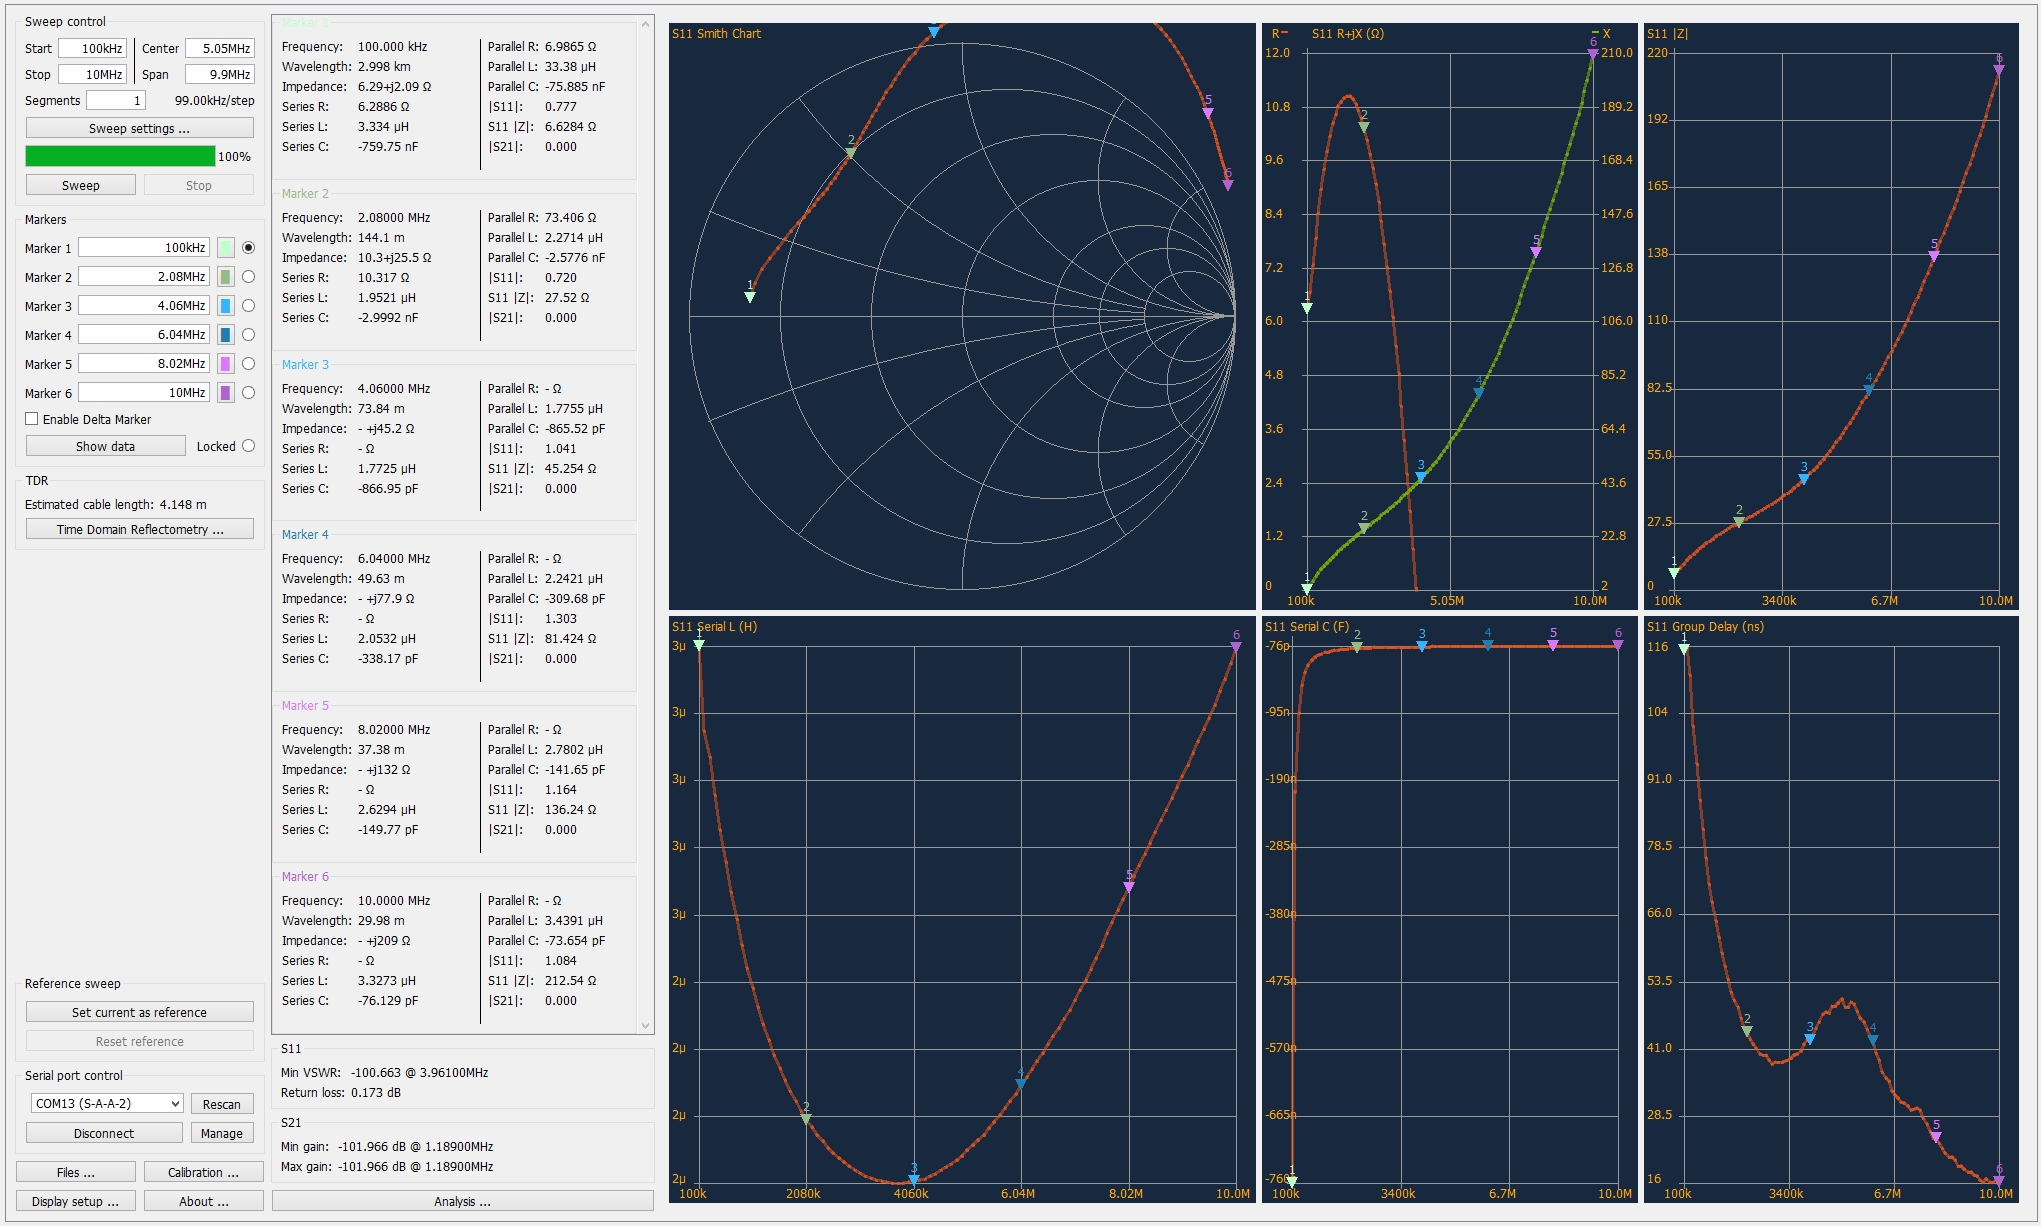The height and width of the screenshot is (1226, 2041).
Task: Open Marker 3 color swatch
Action: pyautogui.click(x=226, y=306)
